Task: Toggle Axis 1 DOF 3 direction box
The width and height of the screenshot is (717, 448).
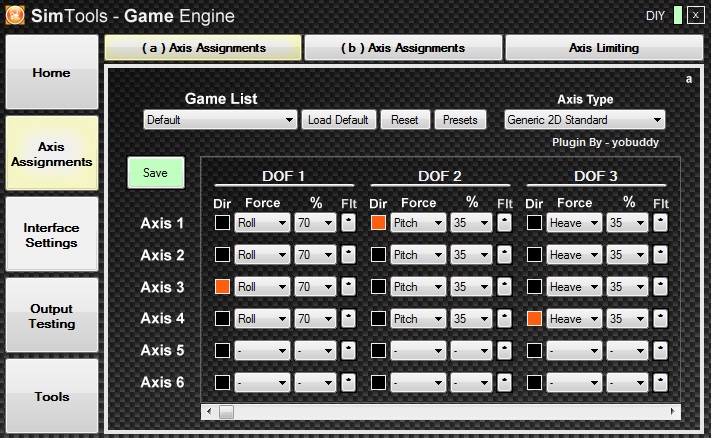Action: pyautogui.click(x=534, y=223)
